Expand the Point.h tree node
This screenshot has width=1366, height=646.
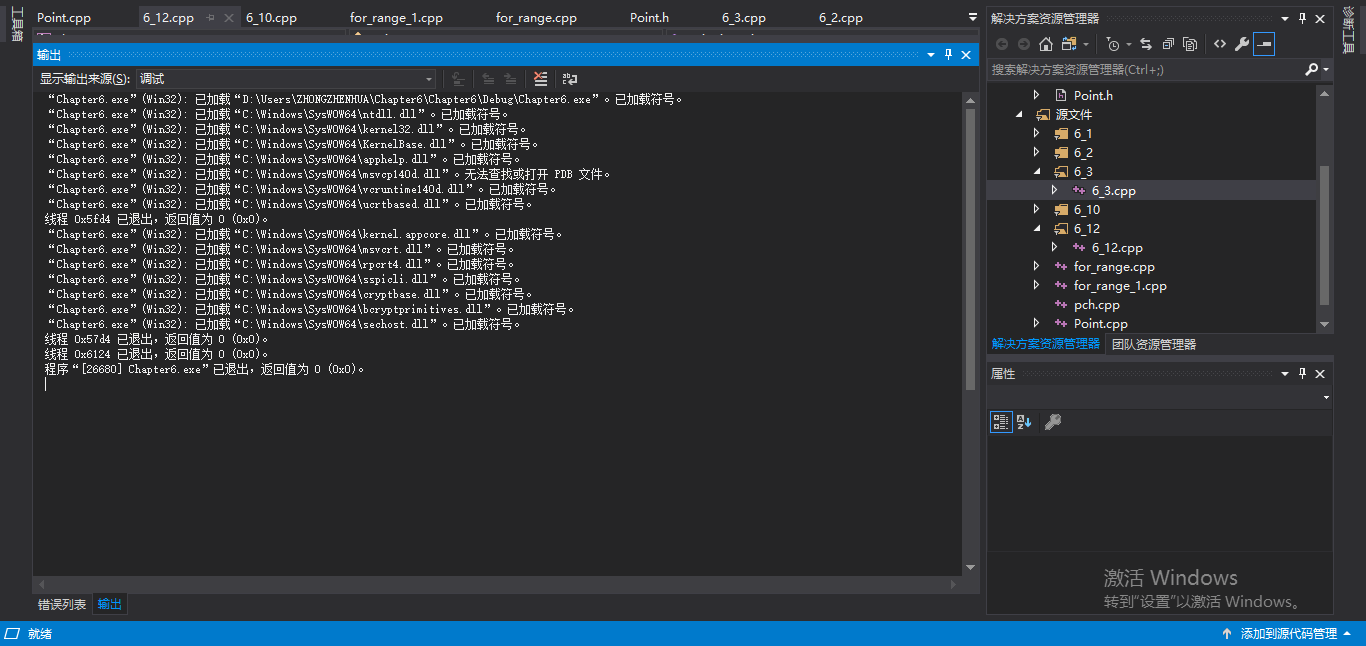pyautogui.click(x=1037, y=95)
